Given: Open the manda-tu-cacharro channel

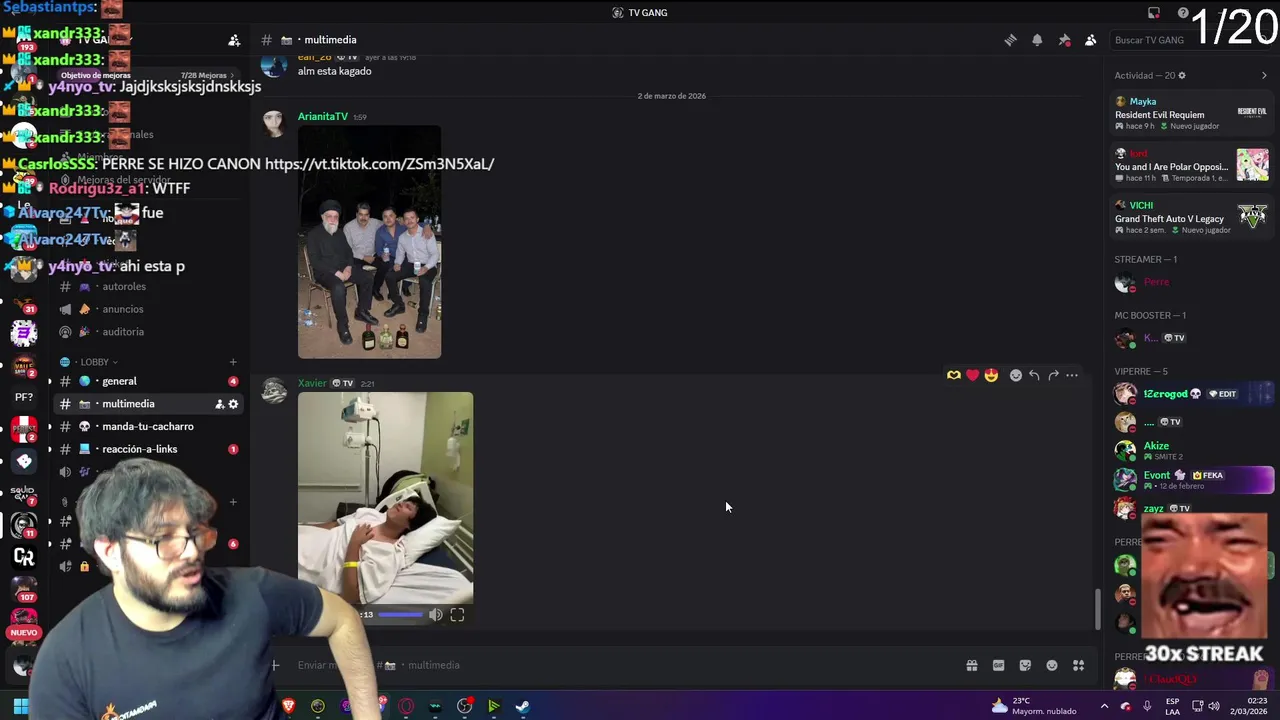Looking at the screenshot, I should pos(148,426).
